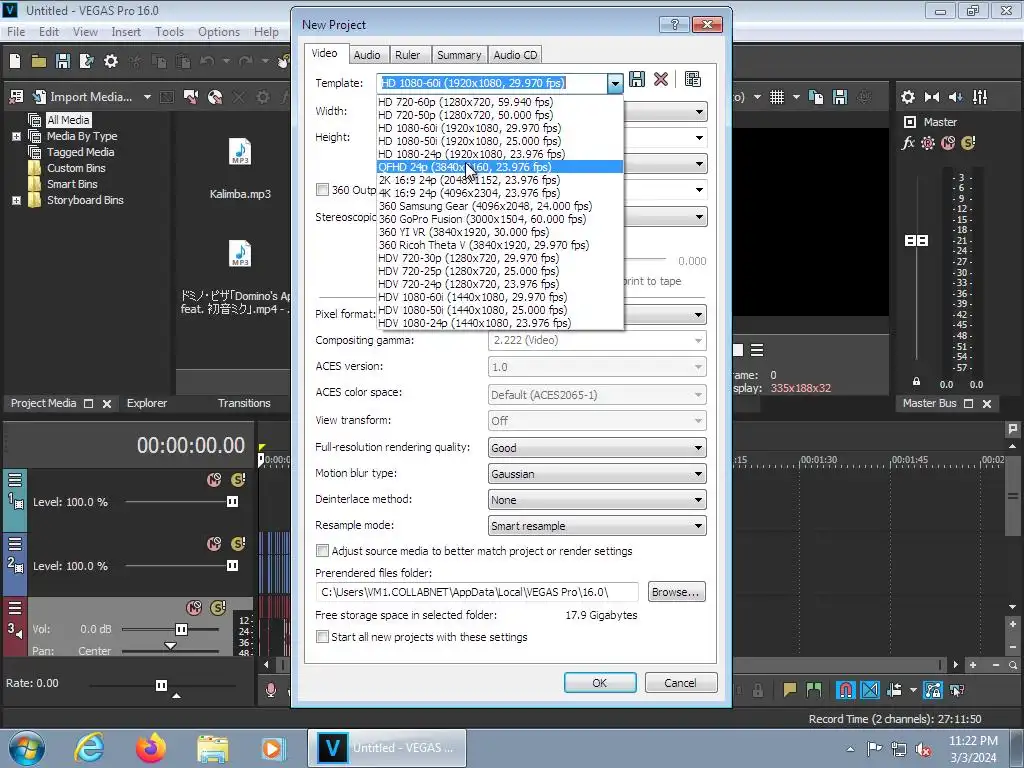Open Project Properties gear in main toolbar
Viewport: 1024px width, 768px height.
(x=111, y=61)
